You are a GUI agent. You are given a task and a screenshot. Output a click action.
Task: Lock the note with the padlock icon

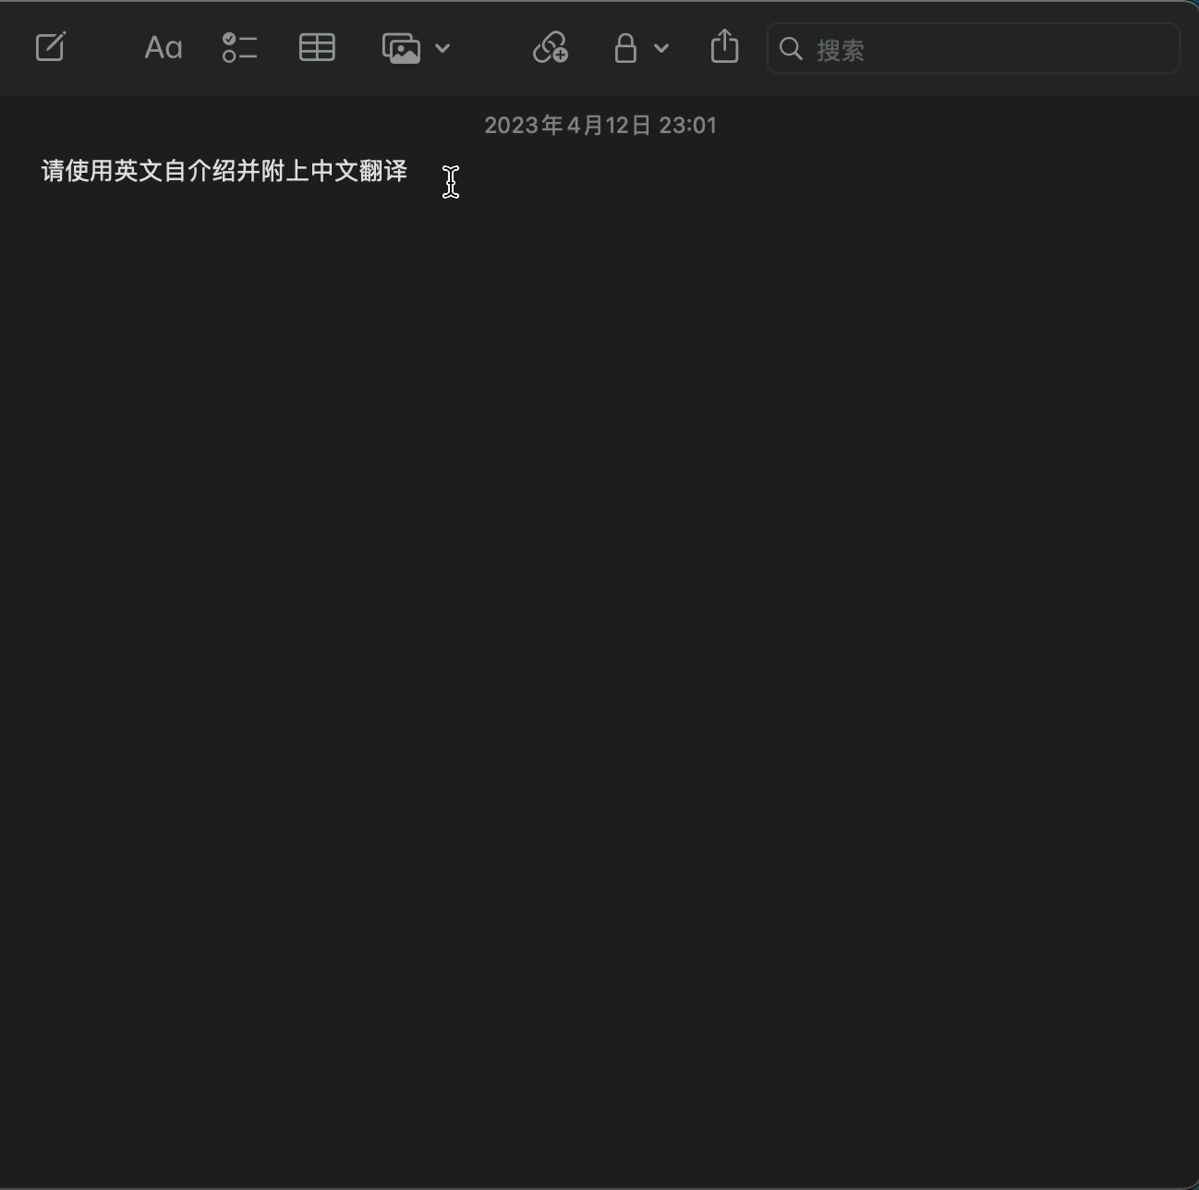624,47
